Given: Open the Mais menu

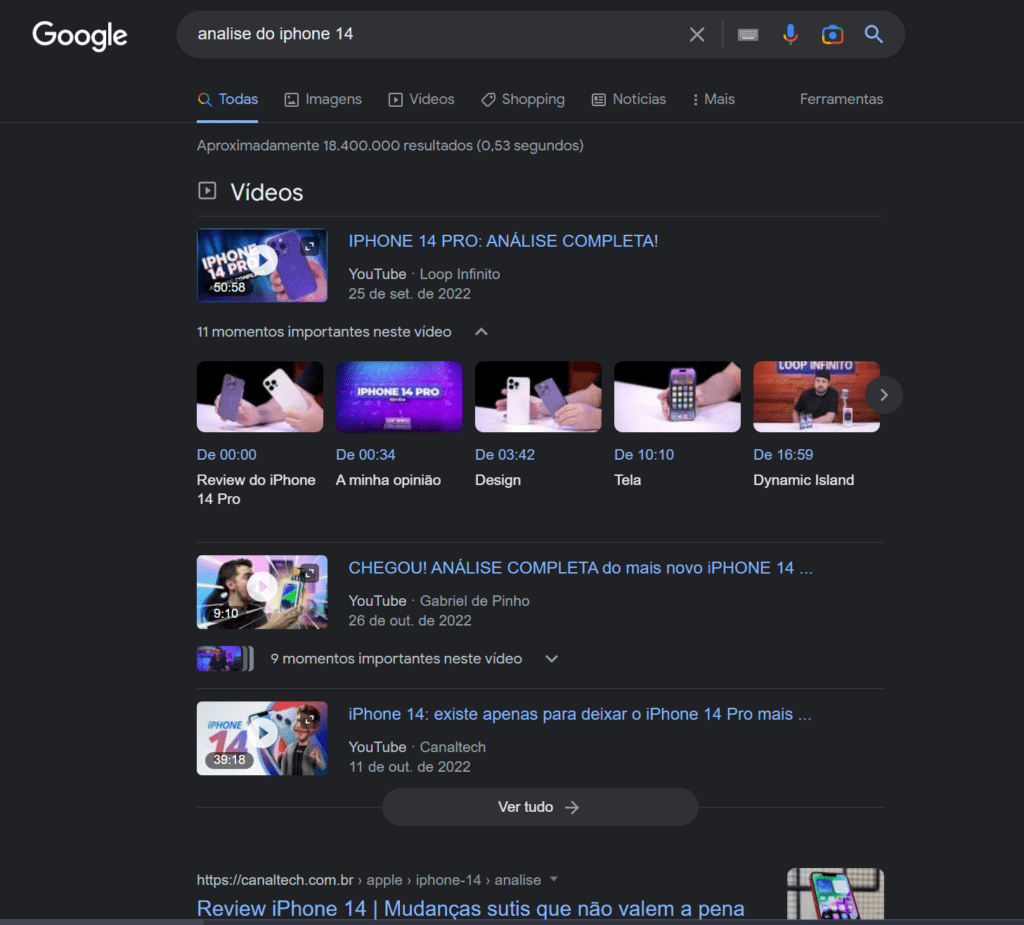Looking at the screenshot, I should 713,99.
